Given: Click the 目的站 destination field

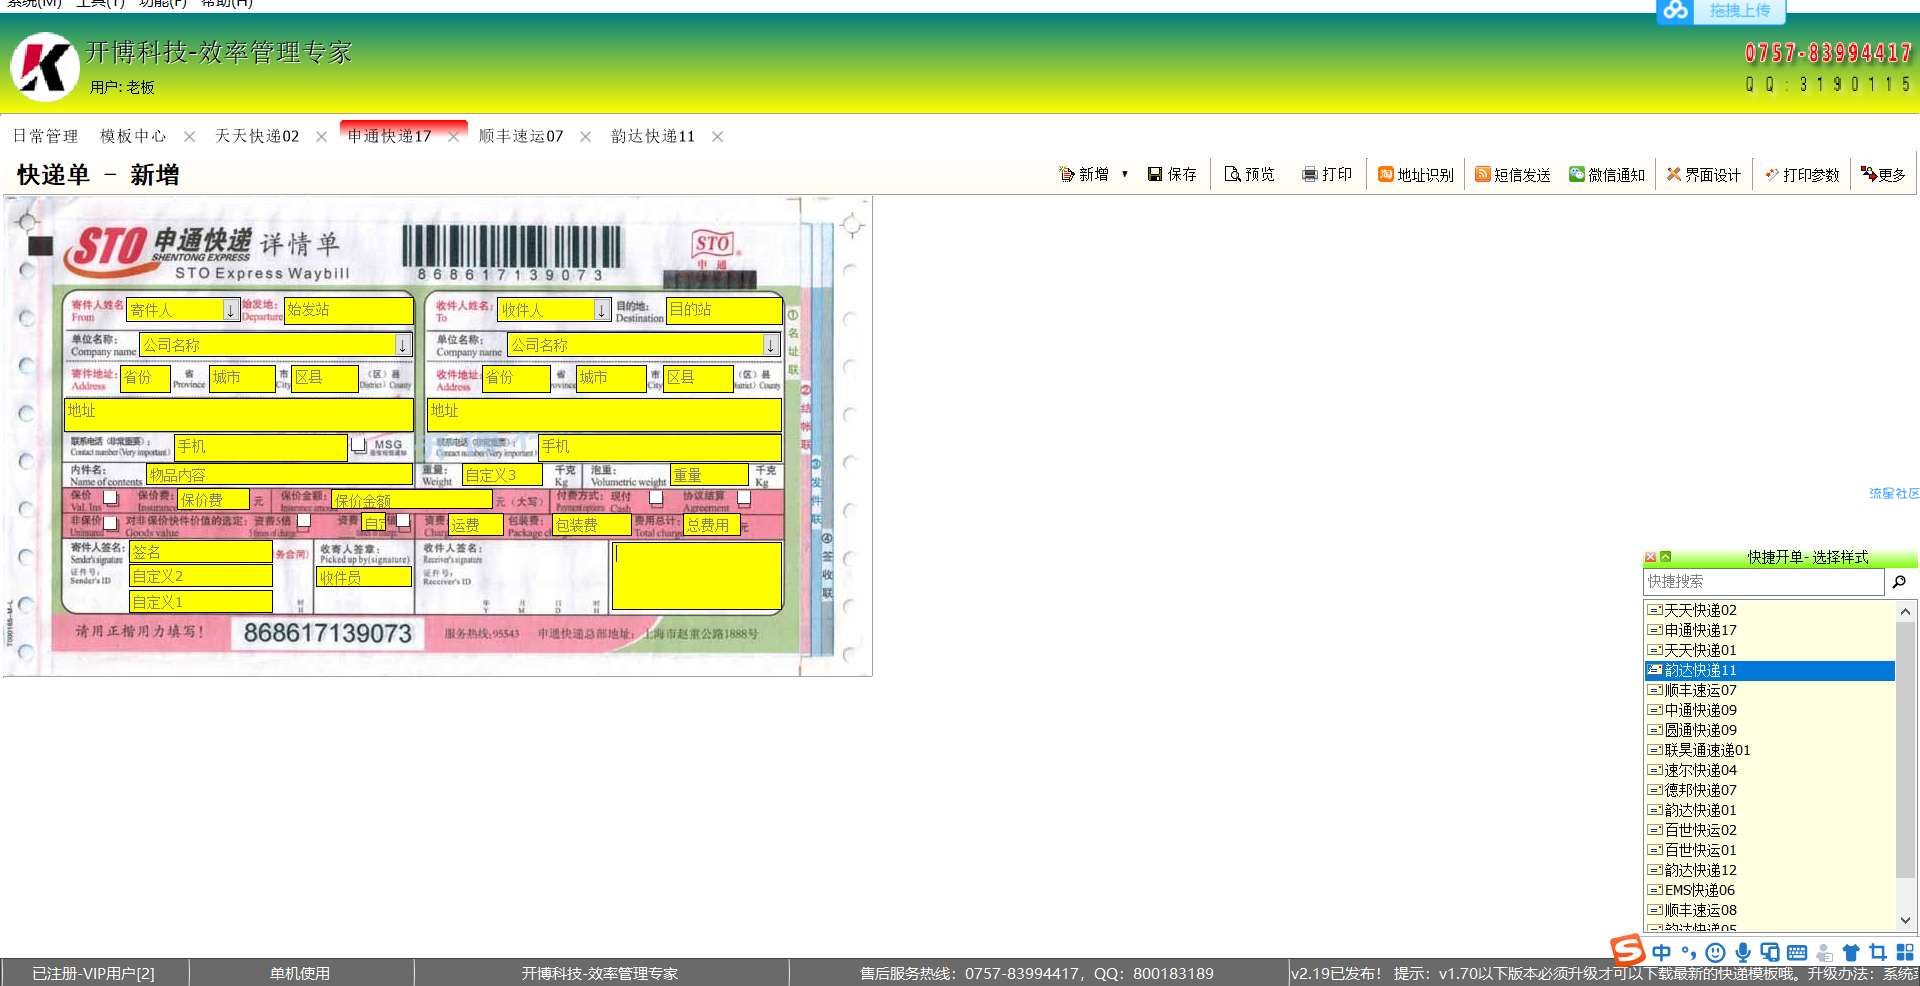Looking at the screenshot, I should tap(724, 310).
